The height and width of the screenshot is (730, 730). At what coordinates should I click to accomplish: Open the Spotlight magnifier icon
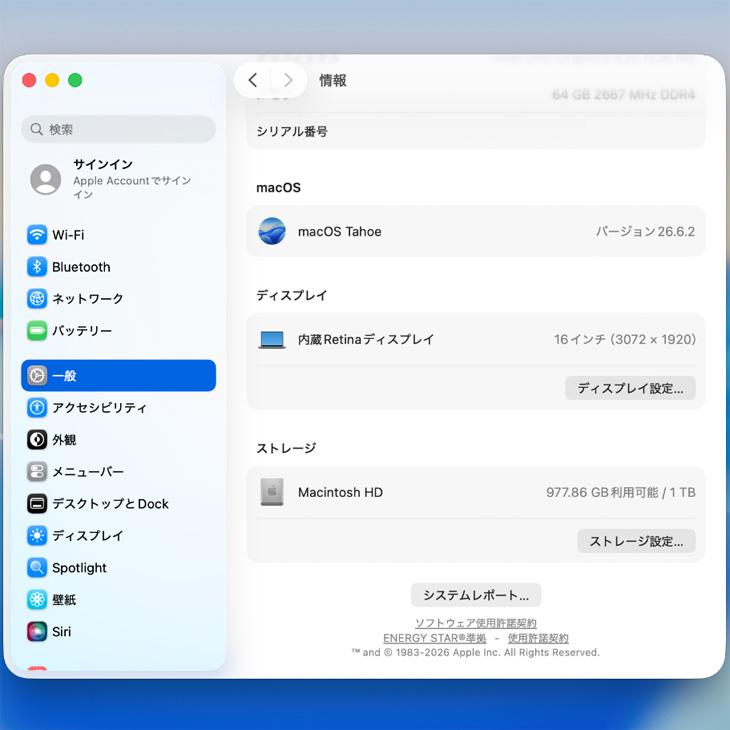click(37, 568)
